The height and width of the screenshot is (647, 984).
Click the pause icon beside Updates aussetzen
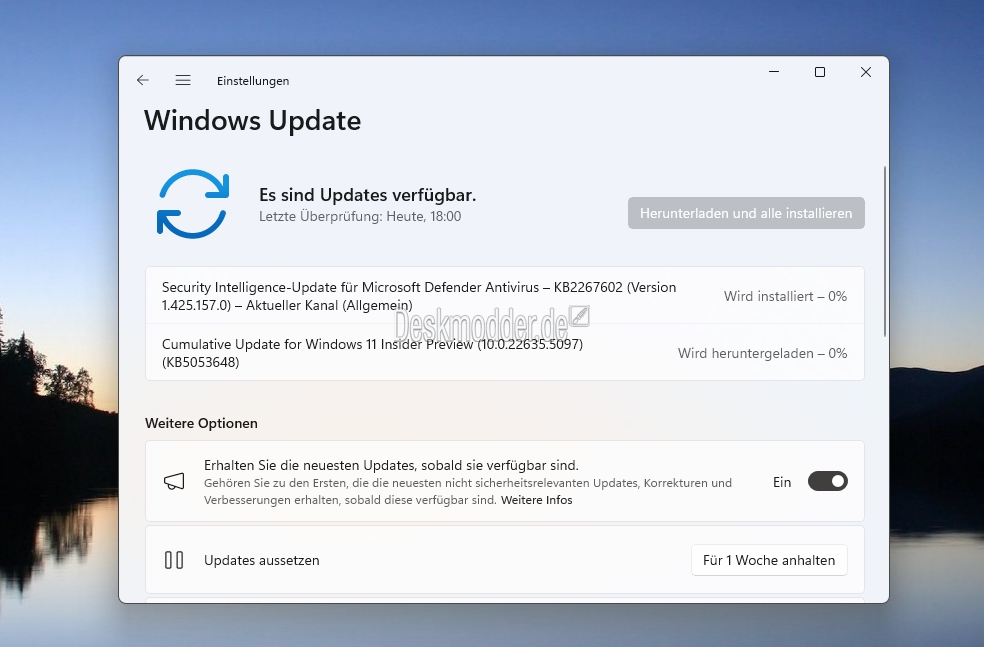coord(174,560)
